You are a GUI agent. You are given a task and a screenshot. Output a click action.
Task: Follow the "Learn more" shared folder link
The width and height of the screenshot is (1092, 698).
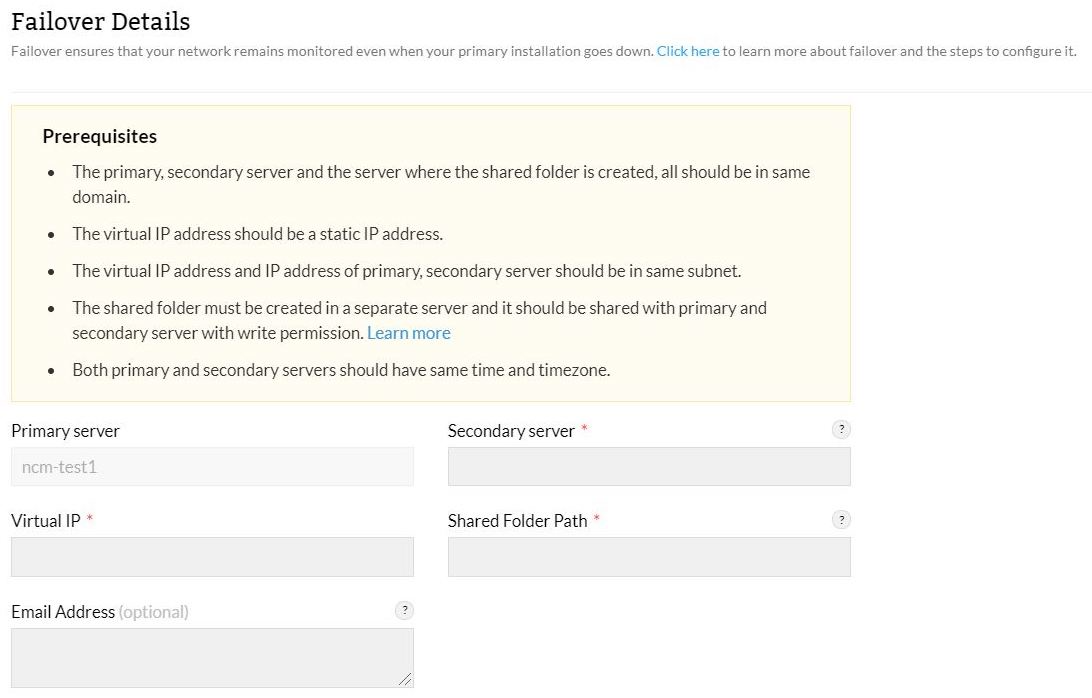[409, 333]
